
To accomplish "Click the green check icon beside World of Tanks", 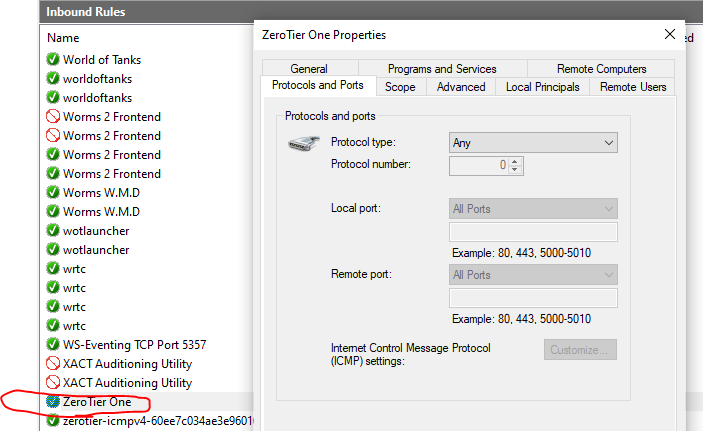I will coord(53,60).
